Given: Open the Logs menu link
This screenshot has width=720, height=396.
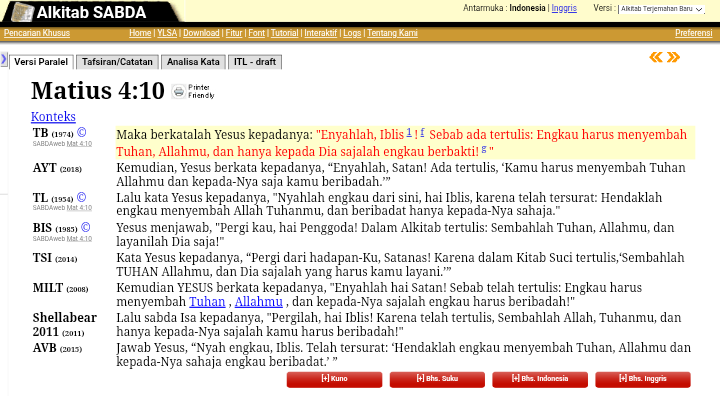Looking at the screenshot, I should (352, 33).
